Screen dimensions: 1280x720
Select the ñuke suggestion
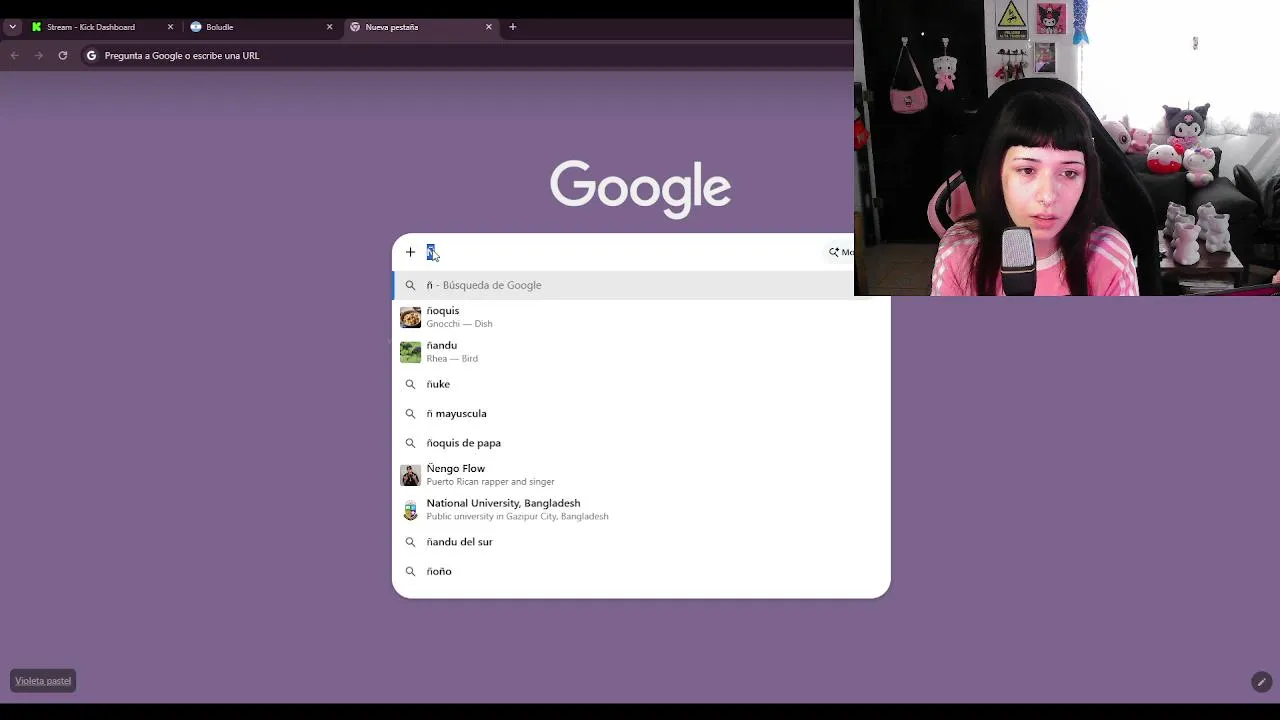[641, 384]
